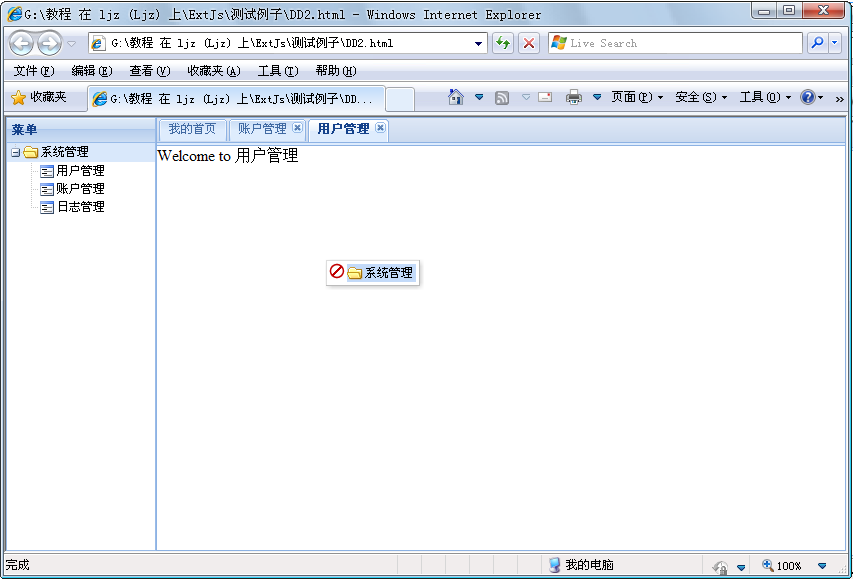Open the zoom percentage dropdown in status bar
The image size is (853, 579).
click(x=821, y=566)
